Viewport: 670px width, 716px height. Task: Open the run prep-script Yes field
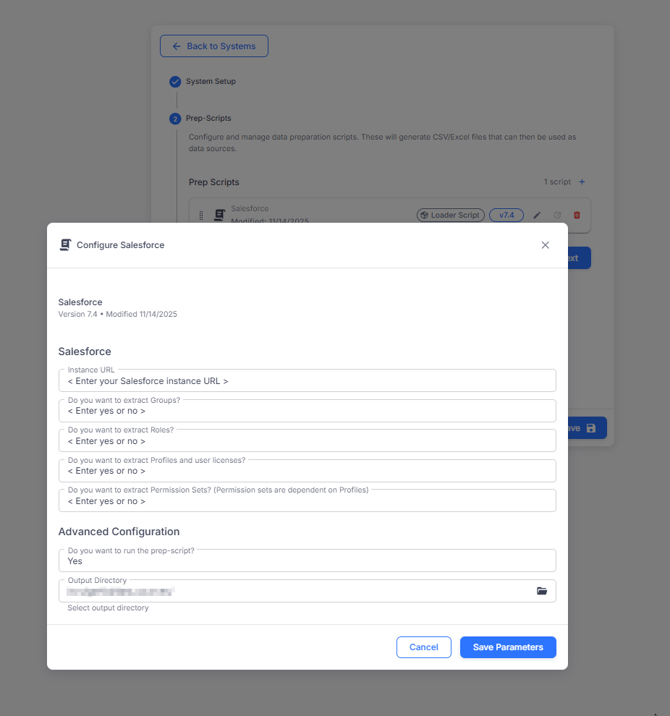click(x=307, y=561)
